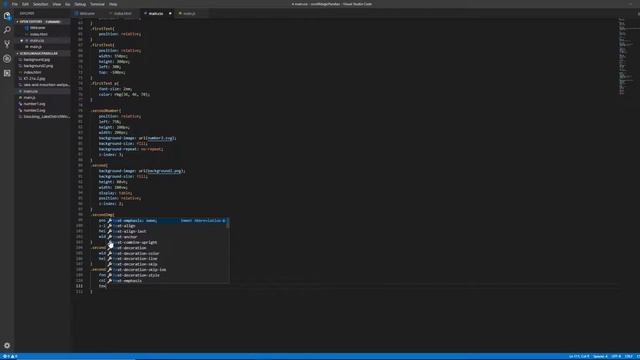
Task: Open the Debug view in activity bar
Action: [7, 58]
